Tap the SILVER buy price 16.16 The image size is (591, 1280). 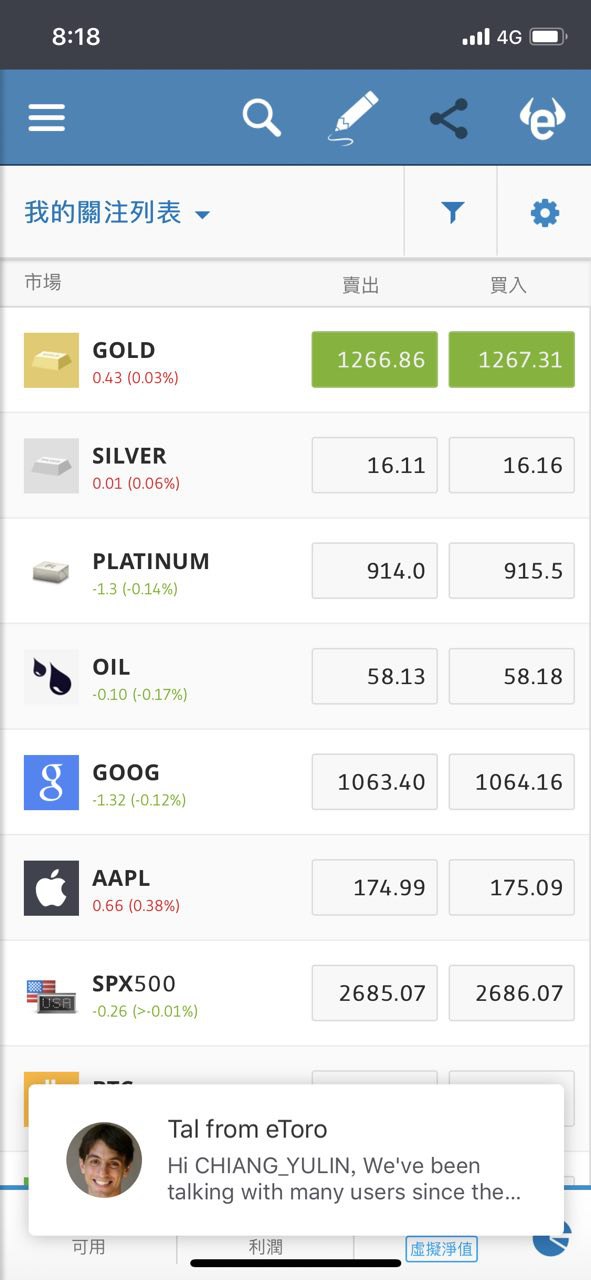coord(512,465)
